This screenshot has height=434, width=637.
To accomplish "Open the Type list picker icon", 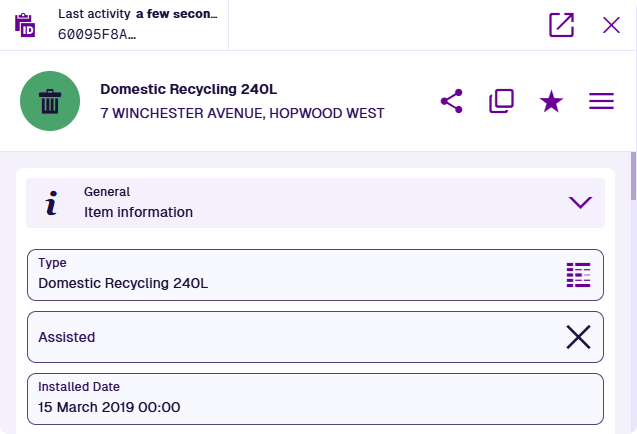I will click(x=579, y=275).
